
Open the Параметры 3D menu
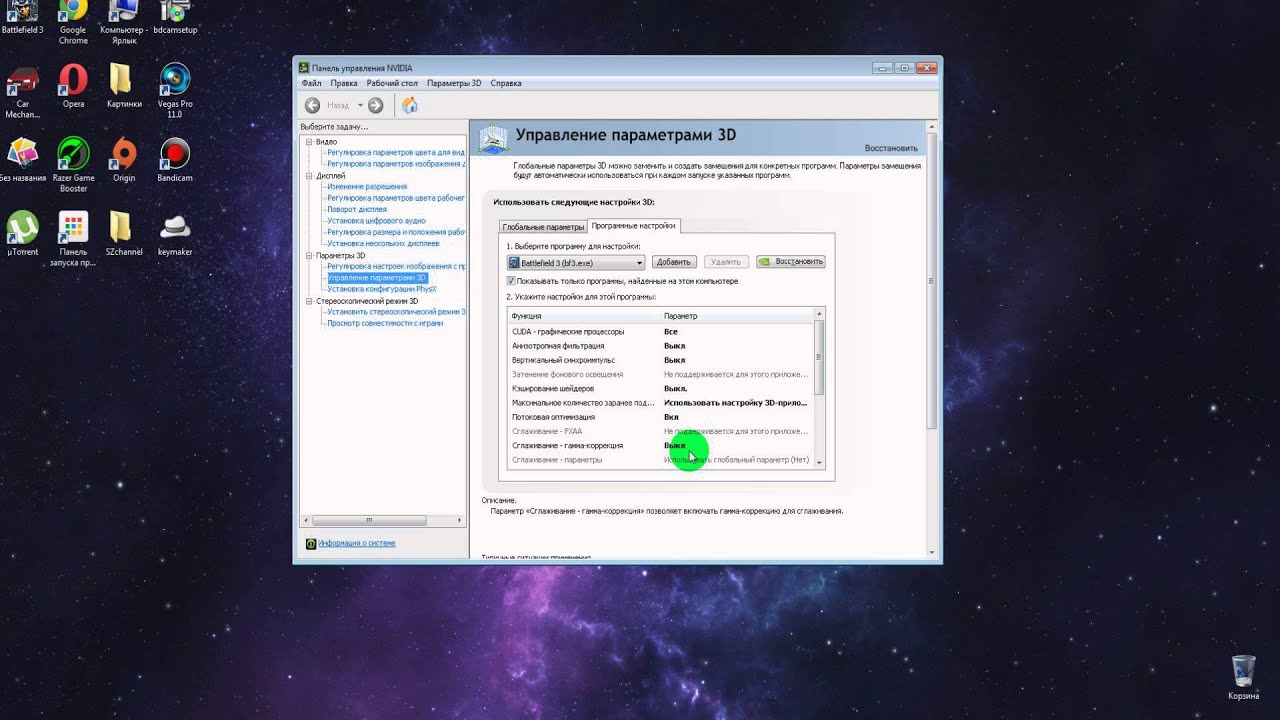pos(454,83)
